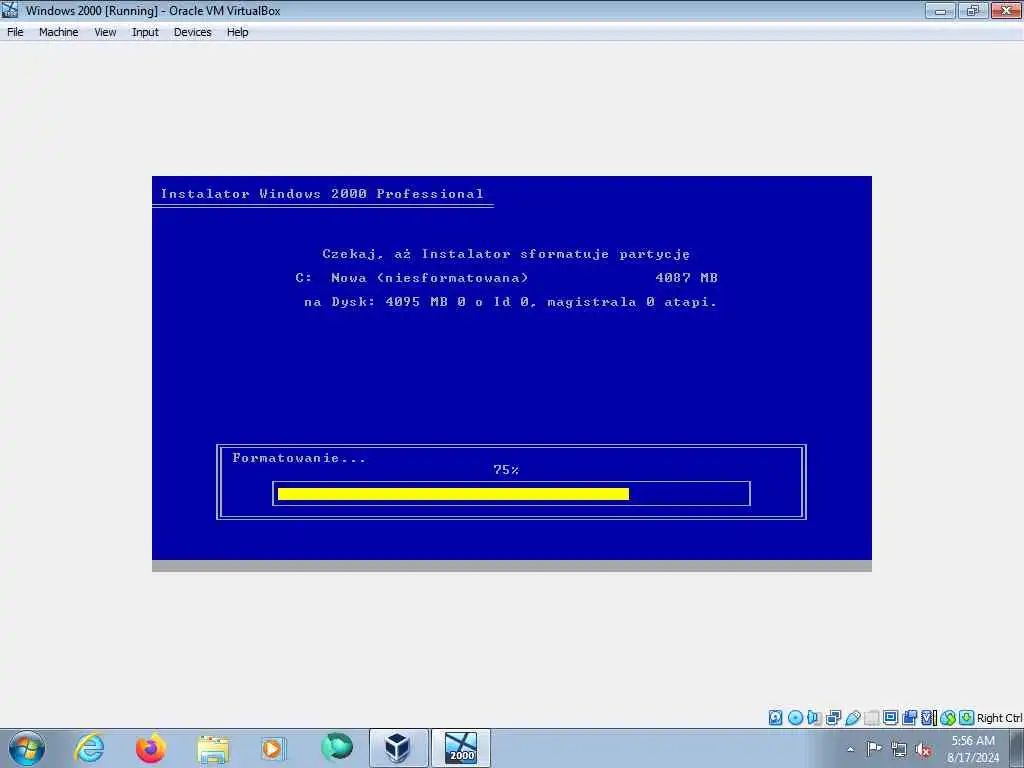1024x768 pixels.
Task: Open Windows Explorer folder from taskbar
Action: coord(213,749)
